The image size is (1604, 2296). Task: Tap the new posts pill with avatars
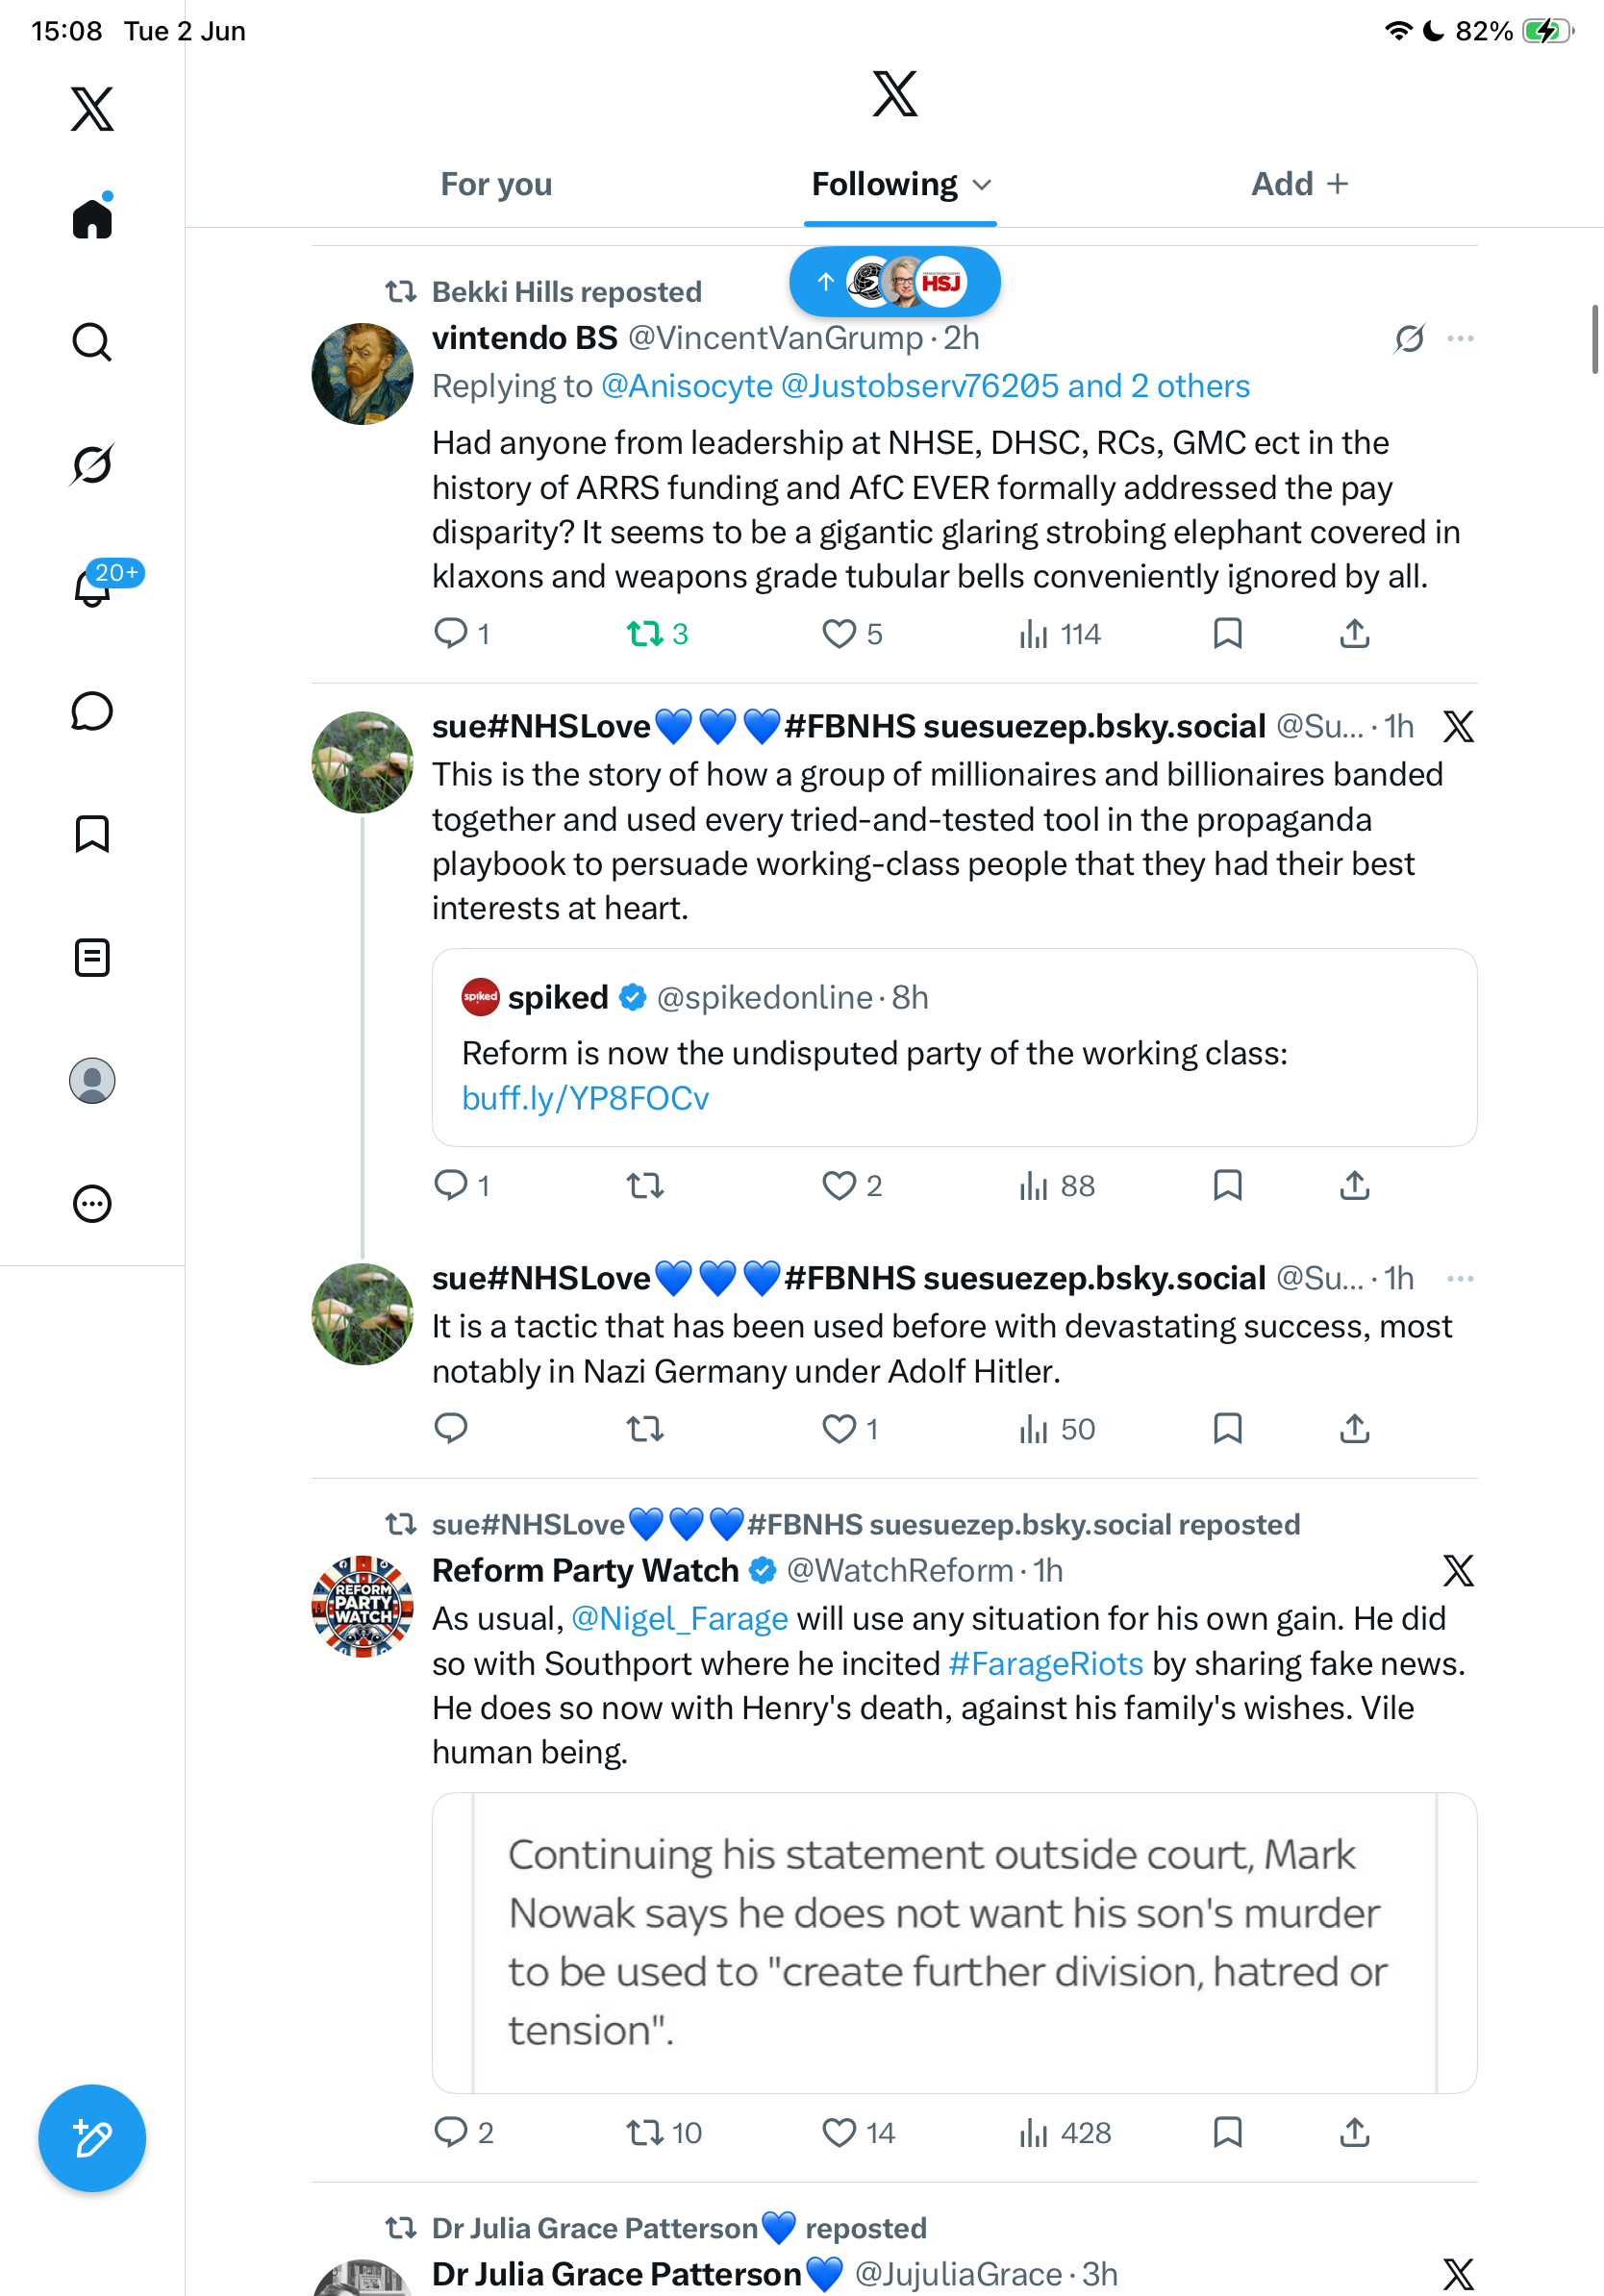(x=895, y=282)
